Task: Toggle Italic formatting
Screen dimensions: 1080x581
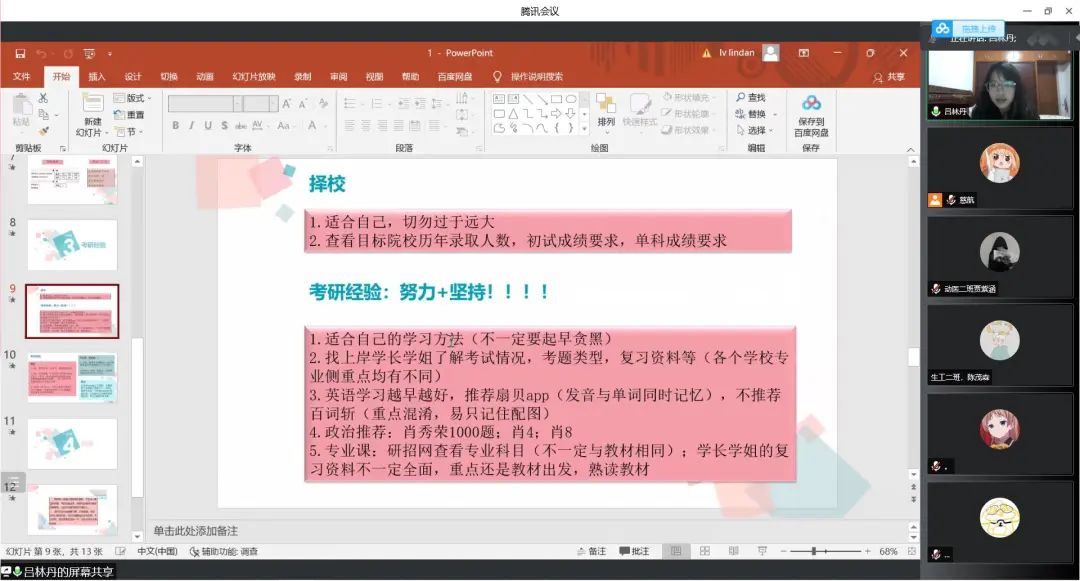Action: [x=192, y=126]
